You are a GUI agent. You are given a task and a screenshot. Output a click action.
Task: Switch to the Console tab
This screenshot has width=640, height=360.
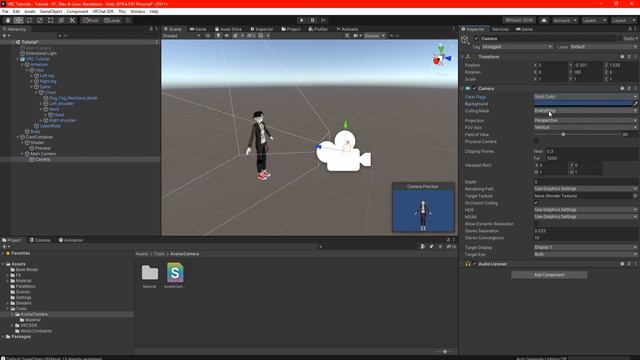[40, 240]
